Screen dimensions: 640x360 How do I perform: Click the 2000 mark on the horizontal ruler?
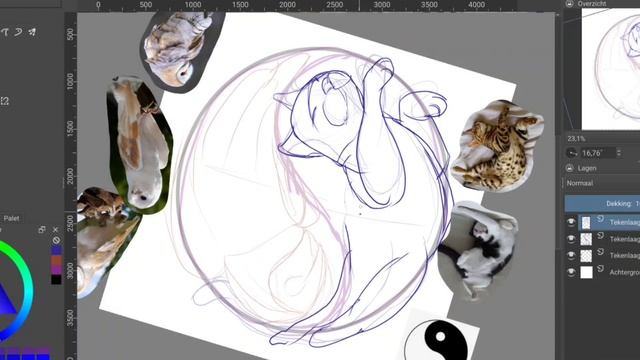point(287,5)
